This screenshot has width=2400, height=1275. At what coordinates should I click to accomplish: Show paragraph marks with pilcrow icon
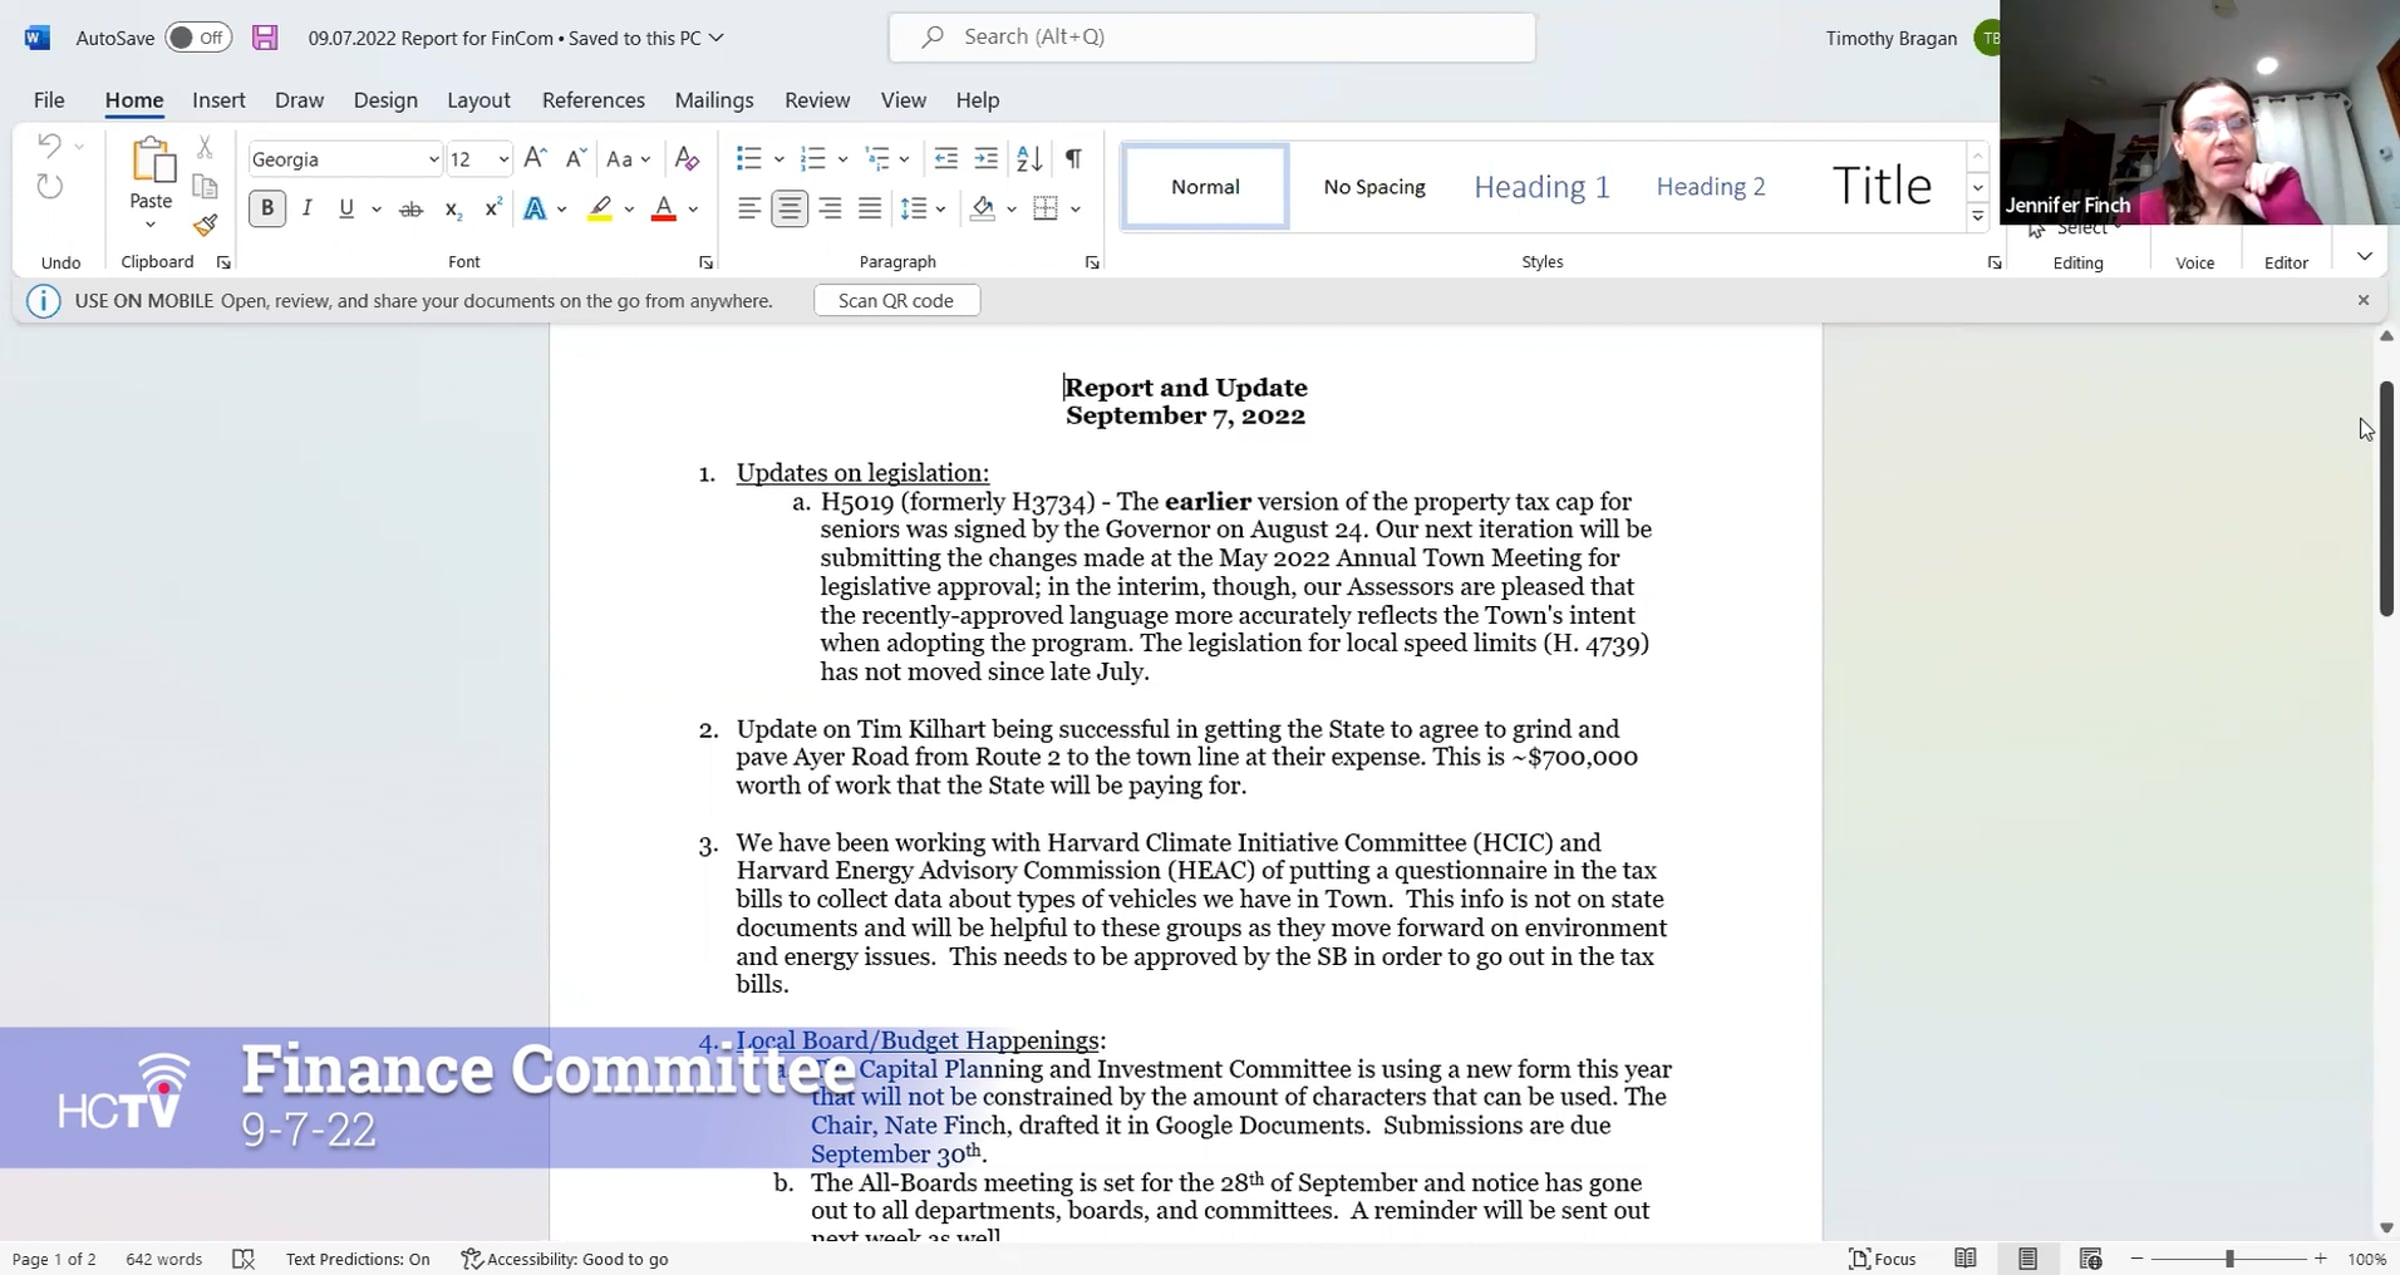click(1073, 158)
